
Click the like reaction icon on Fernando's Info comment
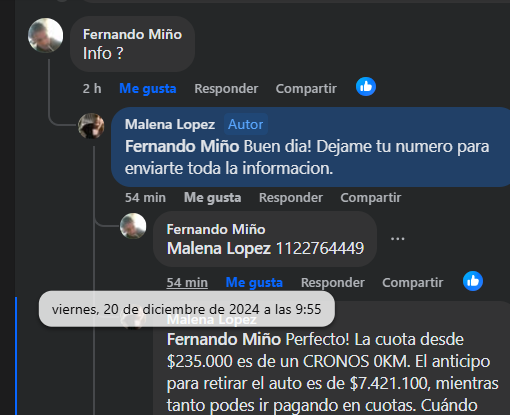pos(366,87)
